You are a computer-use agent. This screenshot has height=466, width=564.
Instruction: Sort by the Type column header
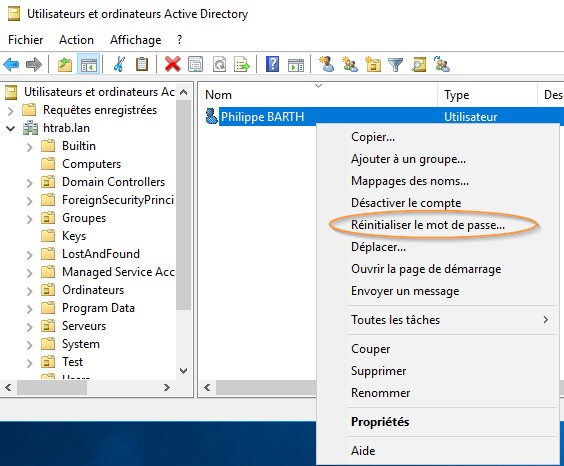pyautogui.click(x=487, y=95)
